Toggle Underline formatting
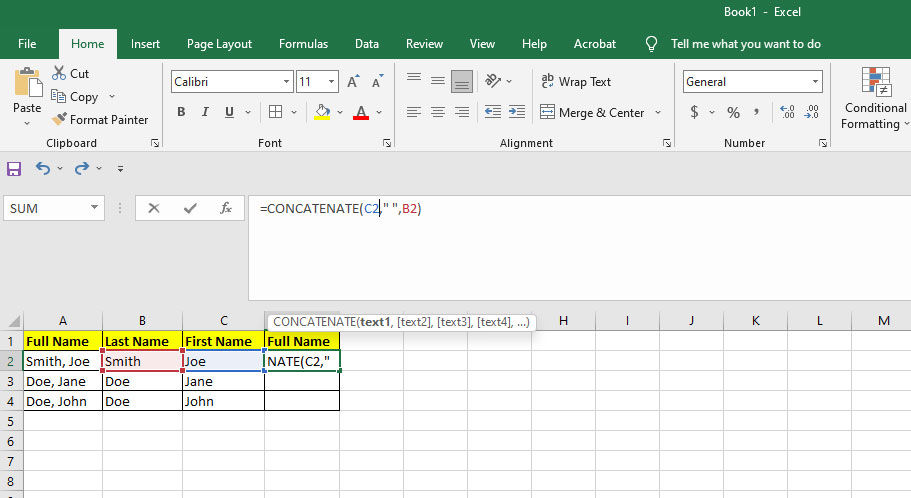The width and height of the screenshot is (911, 498). [x=229, y=112]
